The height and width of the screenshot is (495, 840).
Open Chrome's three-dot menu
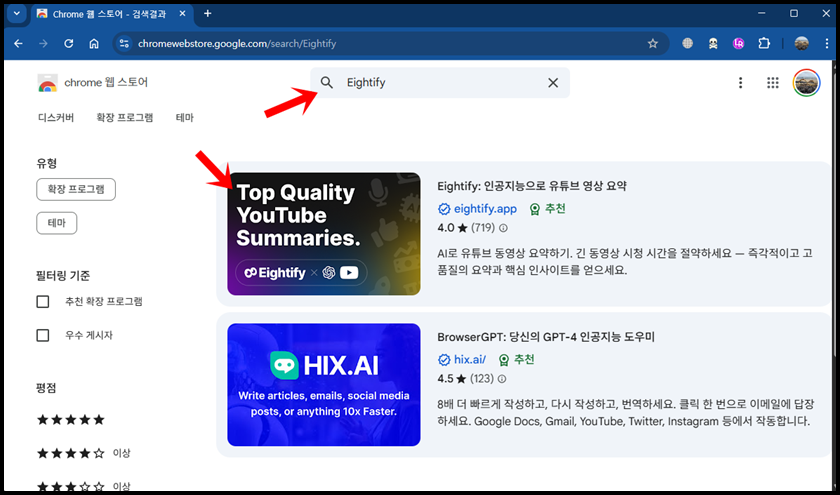click(827, 43)
